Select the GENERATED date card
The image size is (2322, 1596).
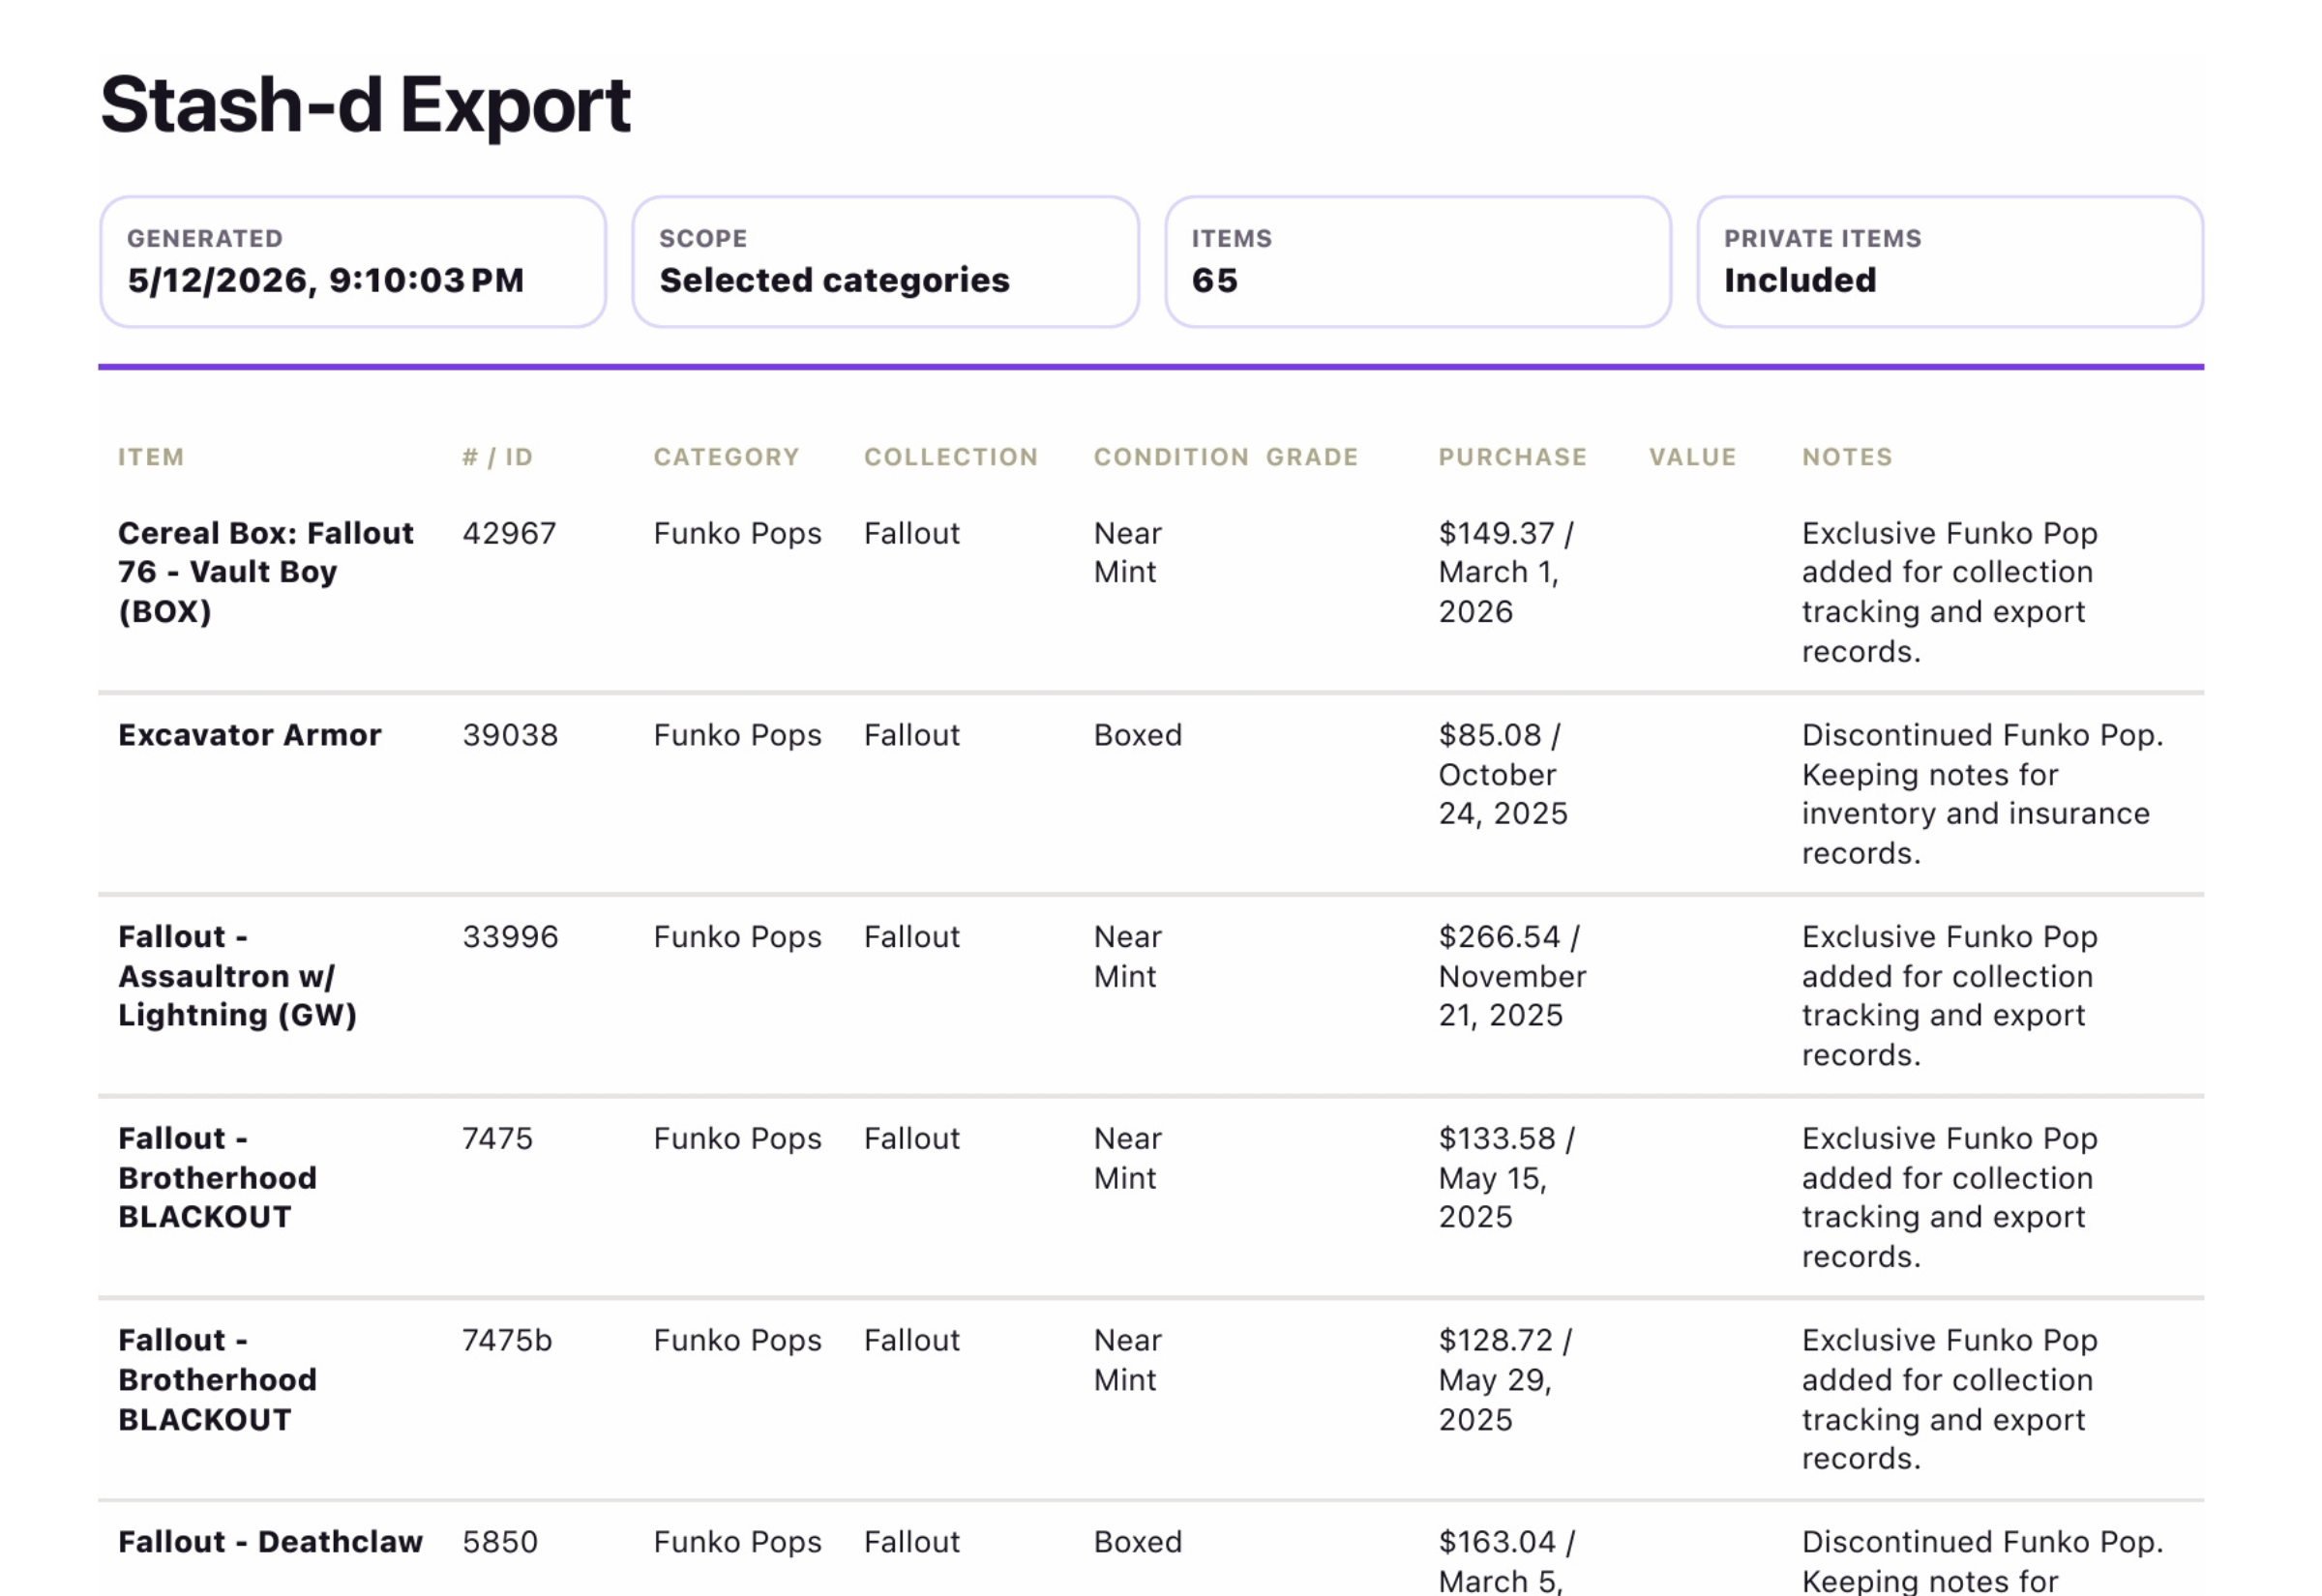[x=353, y=262]
